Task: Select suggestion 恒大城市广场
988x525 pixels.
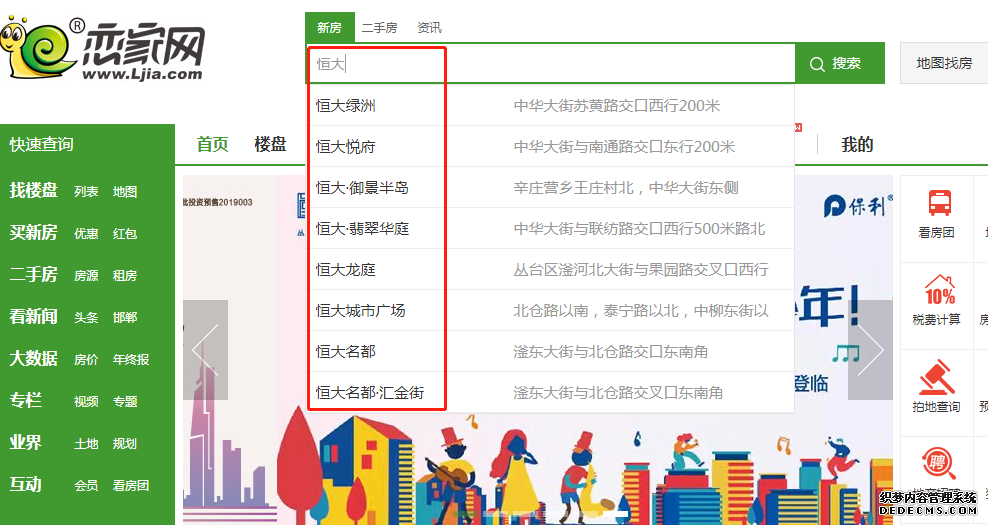Action: 360,311
